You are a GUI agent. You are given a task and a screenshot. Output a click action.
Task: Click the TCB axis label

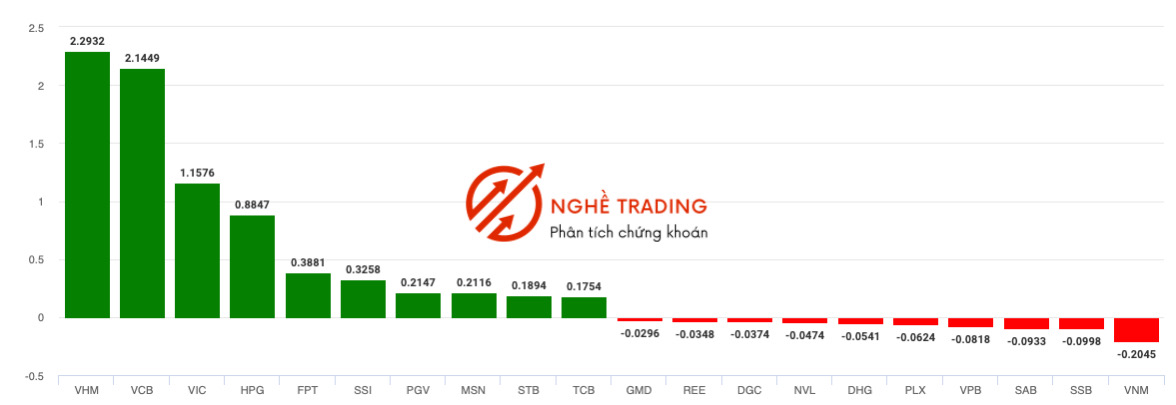[x=584, y=391]
